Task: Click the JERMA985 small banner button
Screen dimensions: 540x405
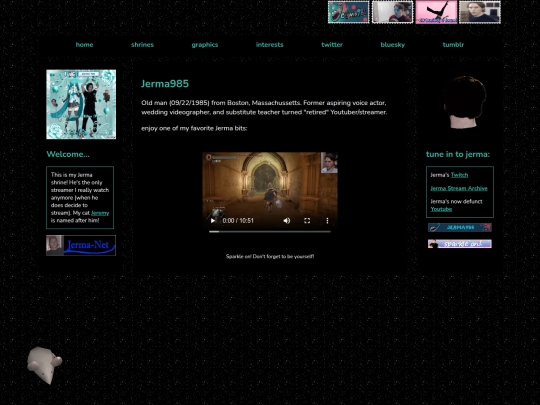Action: click(460, 227)
